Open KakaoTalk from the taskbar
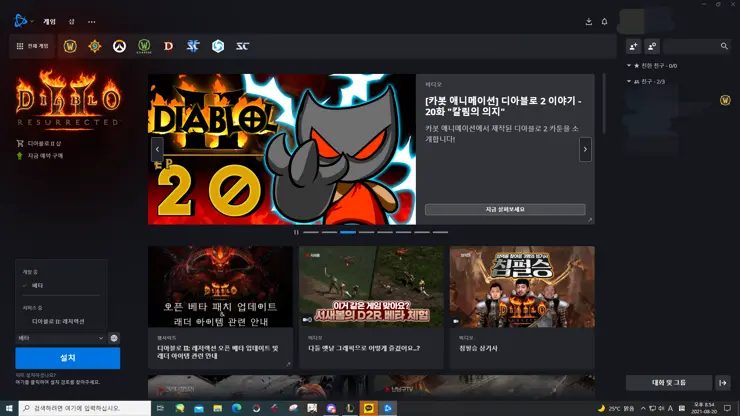Screen dimensions: 740x416 coord(369,408)
